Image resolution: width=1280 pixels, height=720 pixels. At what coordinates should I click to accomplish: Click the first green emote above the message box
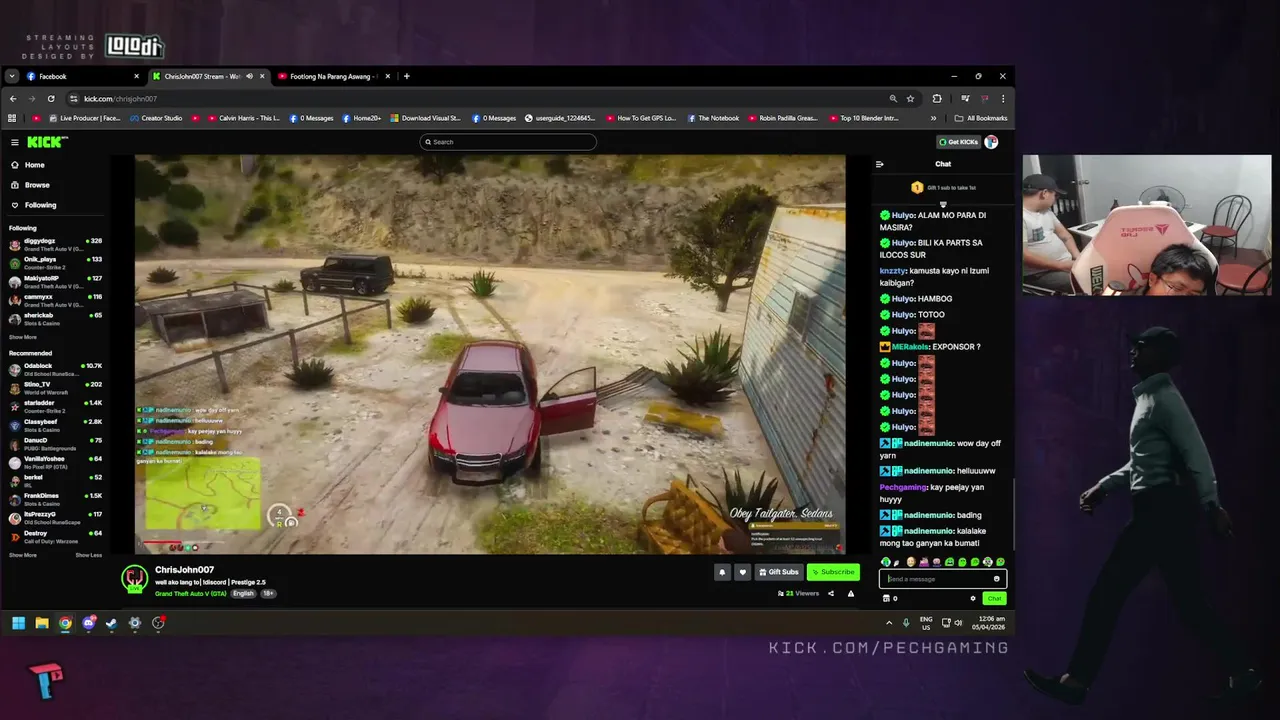pyautogui.click(x=886, y=562)
